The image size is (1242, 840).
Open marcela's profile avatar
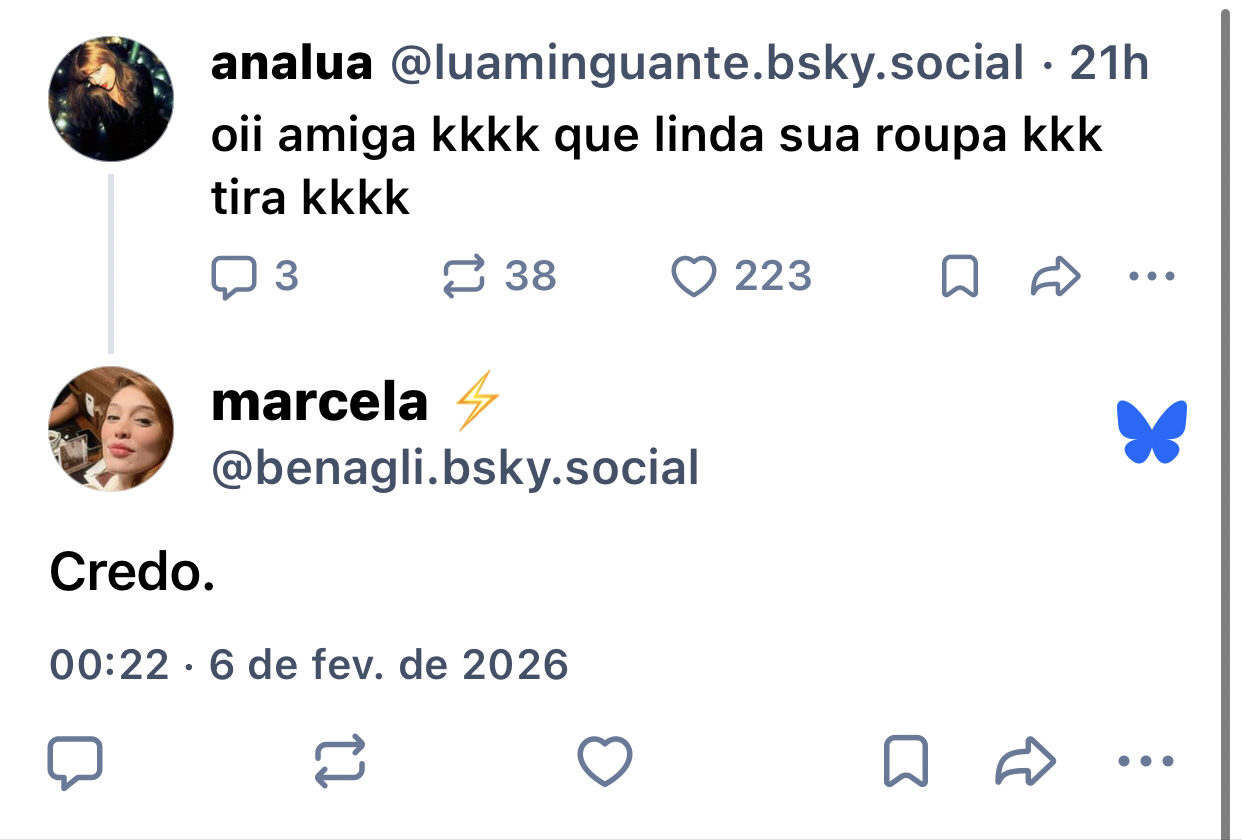point(111,429)
